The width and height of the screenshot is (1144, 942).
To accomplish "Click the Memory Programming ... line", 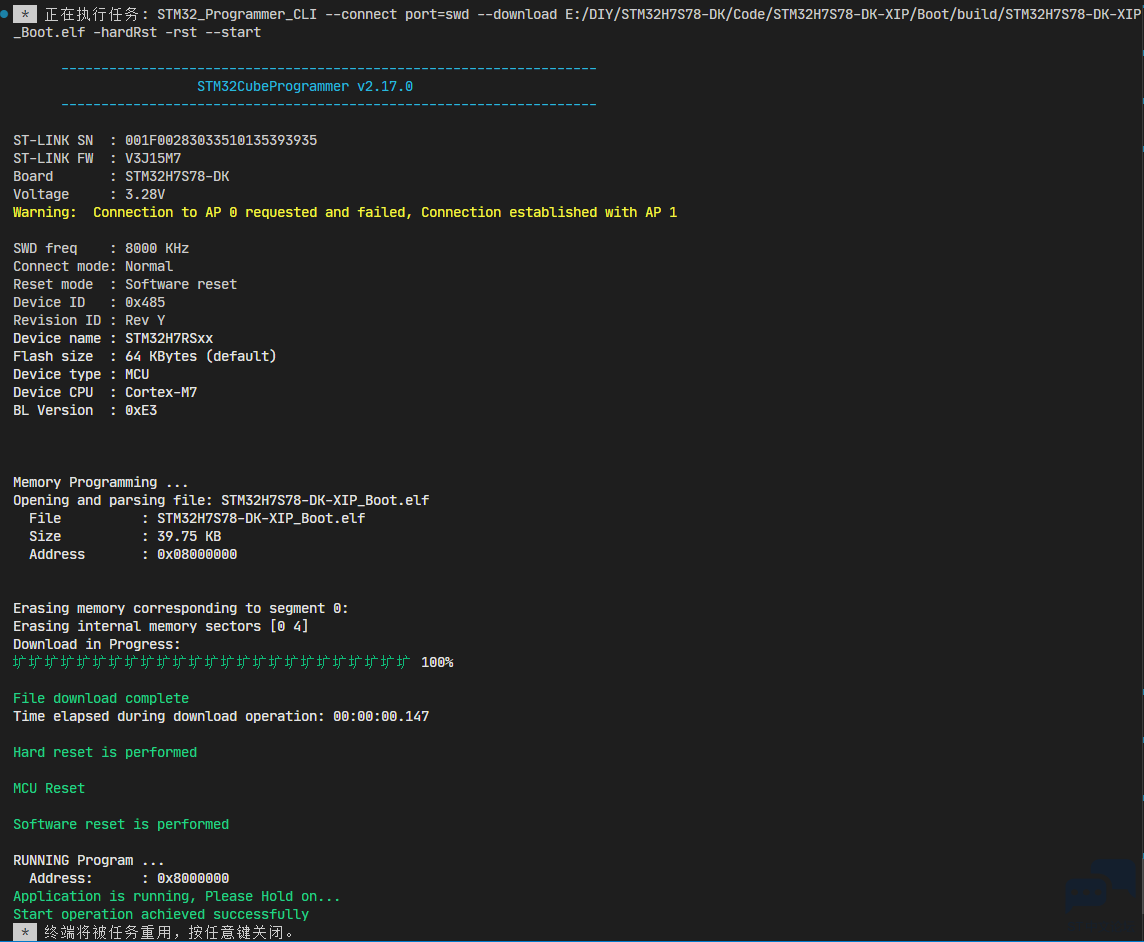I will (101, 482).
